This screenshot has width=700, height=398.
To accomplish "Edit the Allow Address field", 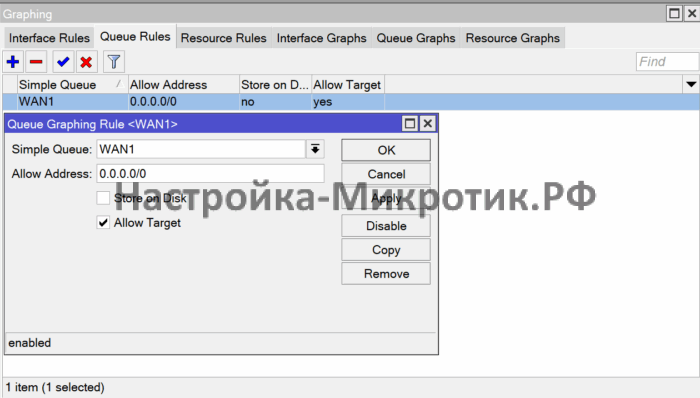I will [210, 174].
